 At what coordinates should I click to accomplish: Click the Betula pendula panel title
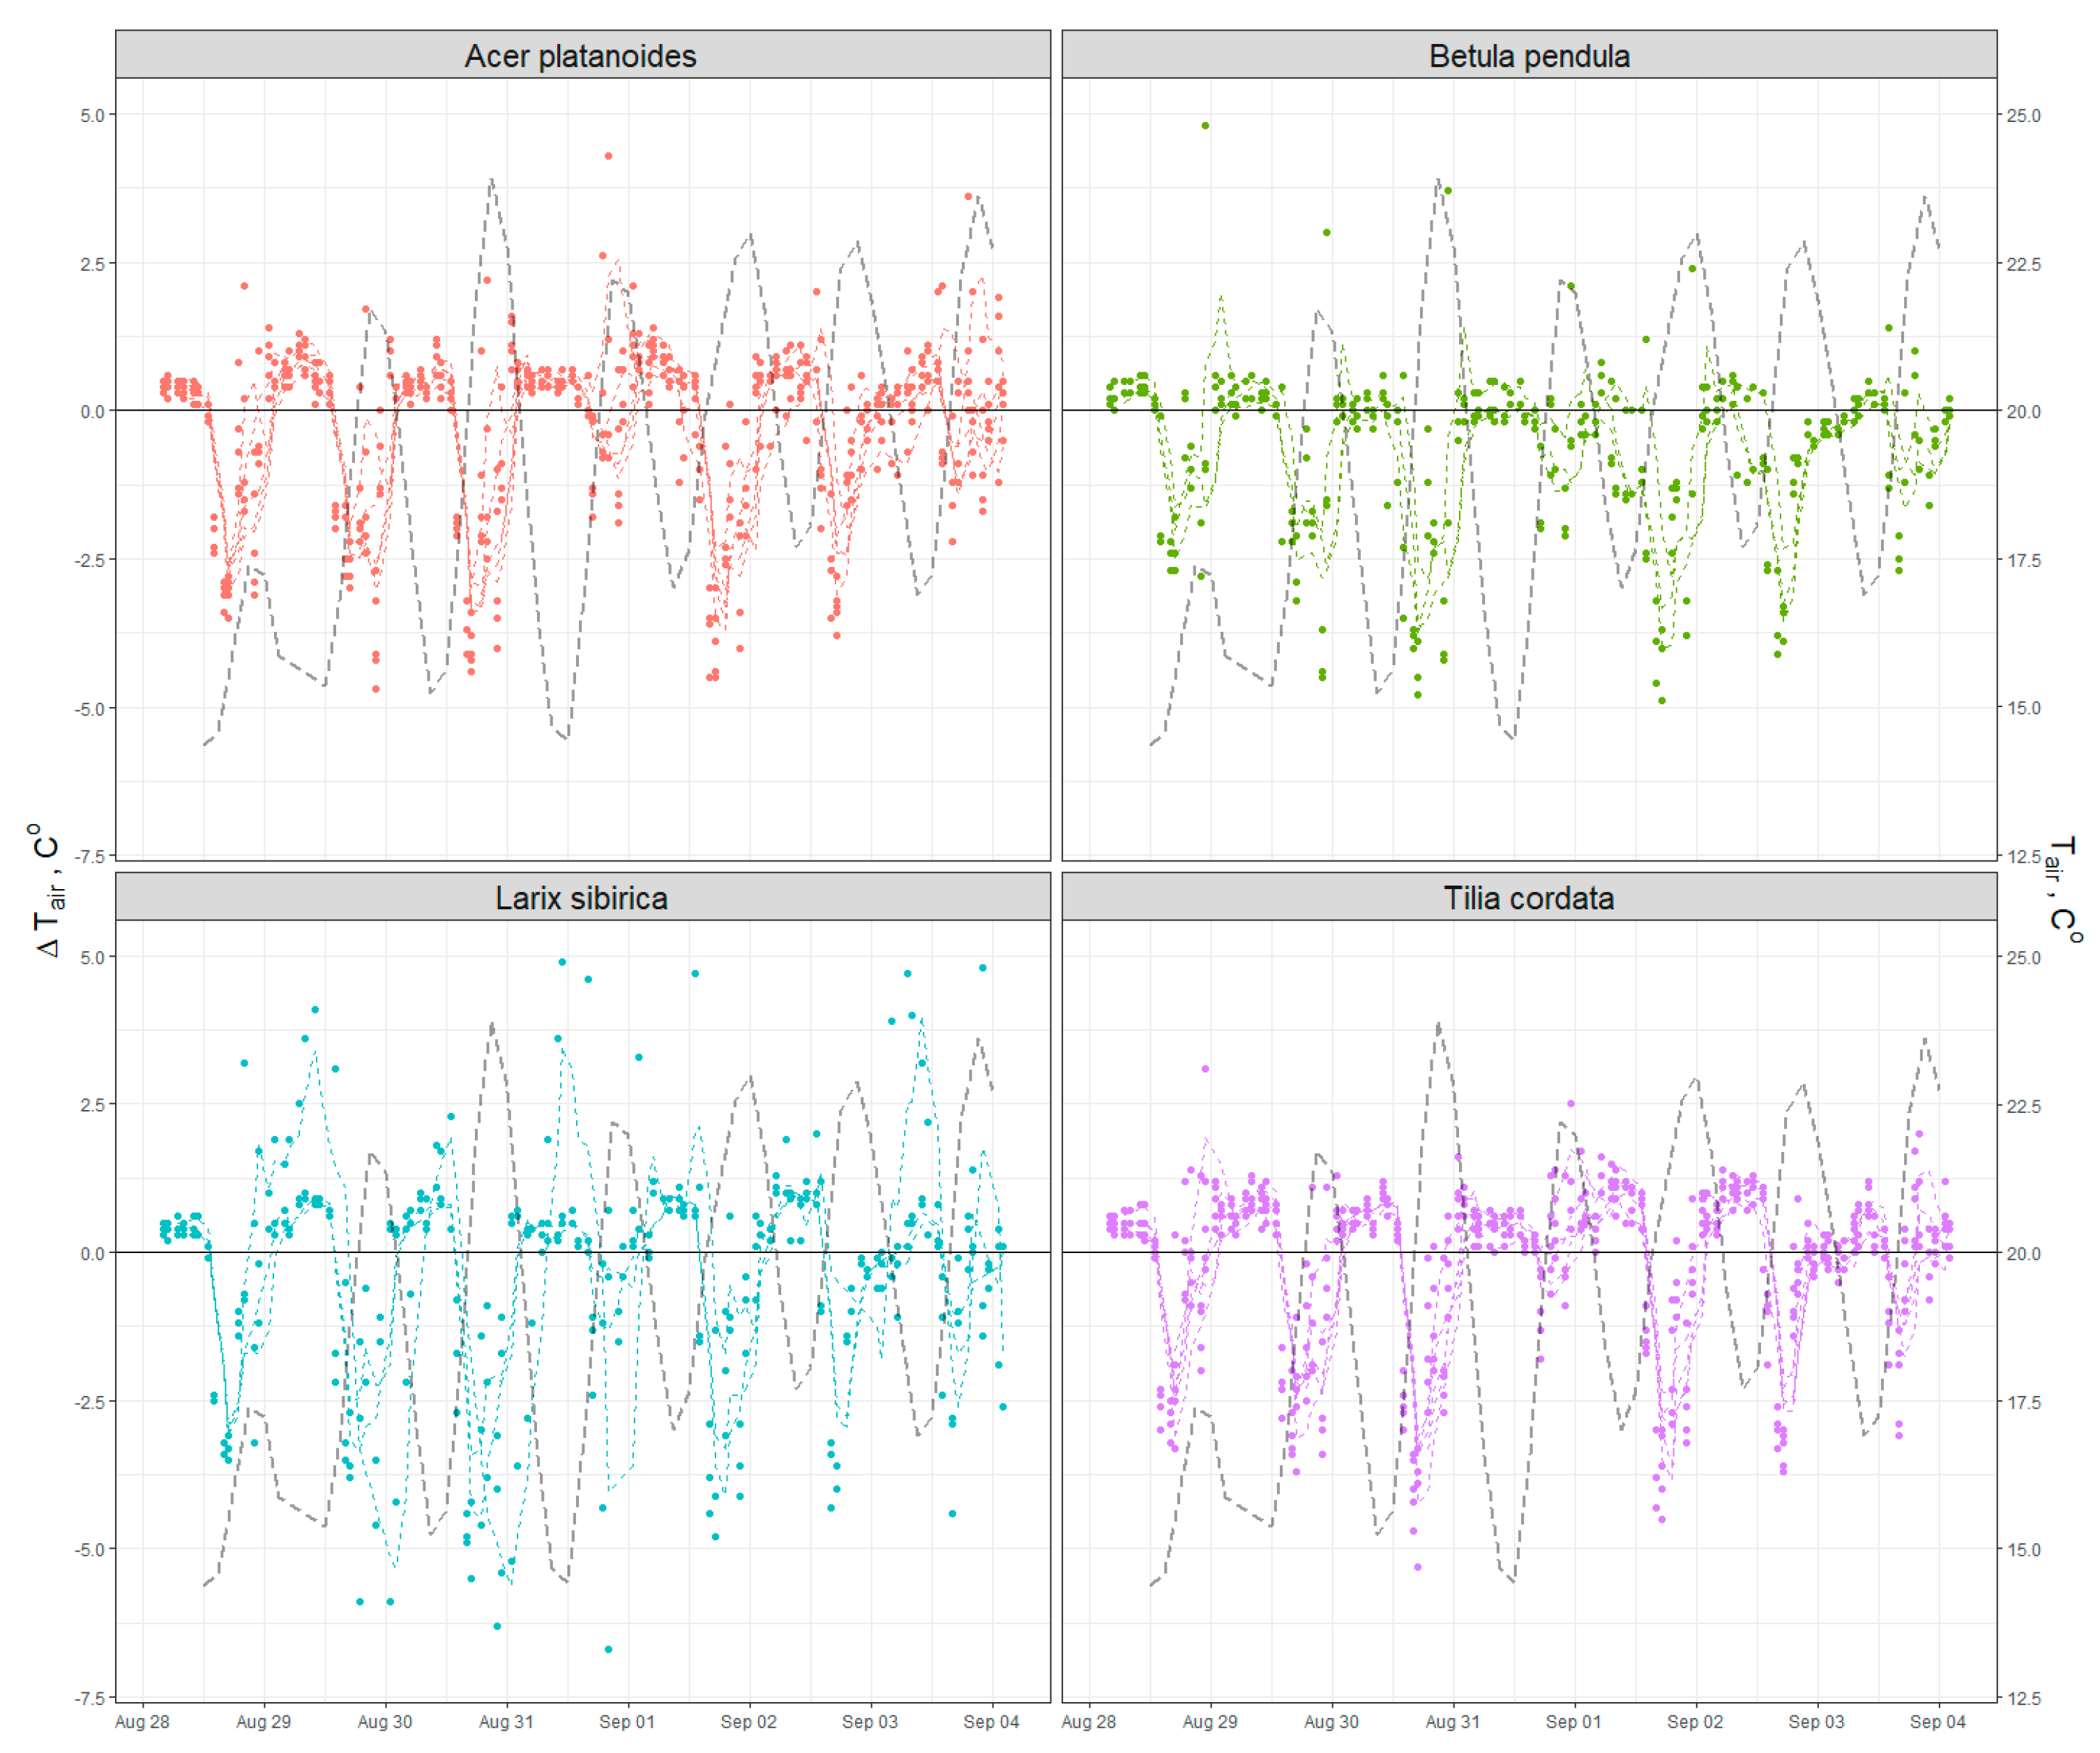[x=1529, y=56]
